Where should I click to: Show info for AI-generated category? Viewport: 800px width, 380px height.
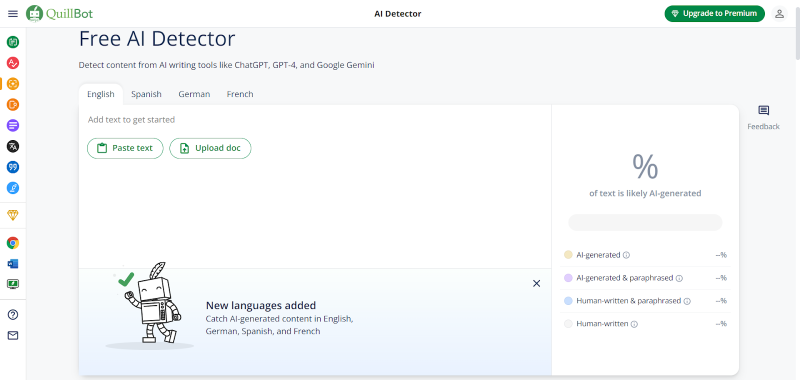[627, 255]
